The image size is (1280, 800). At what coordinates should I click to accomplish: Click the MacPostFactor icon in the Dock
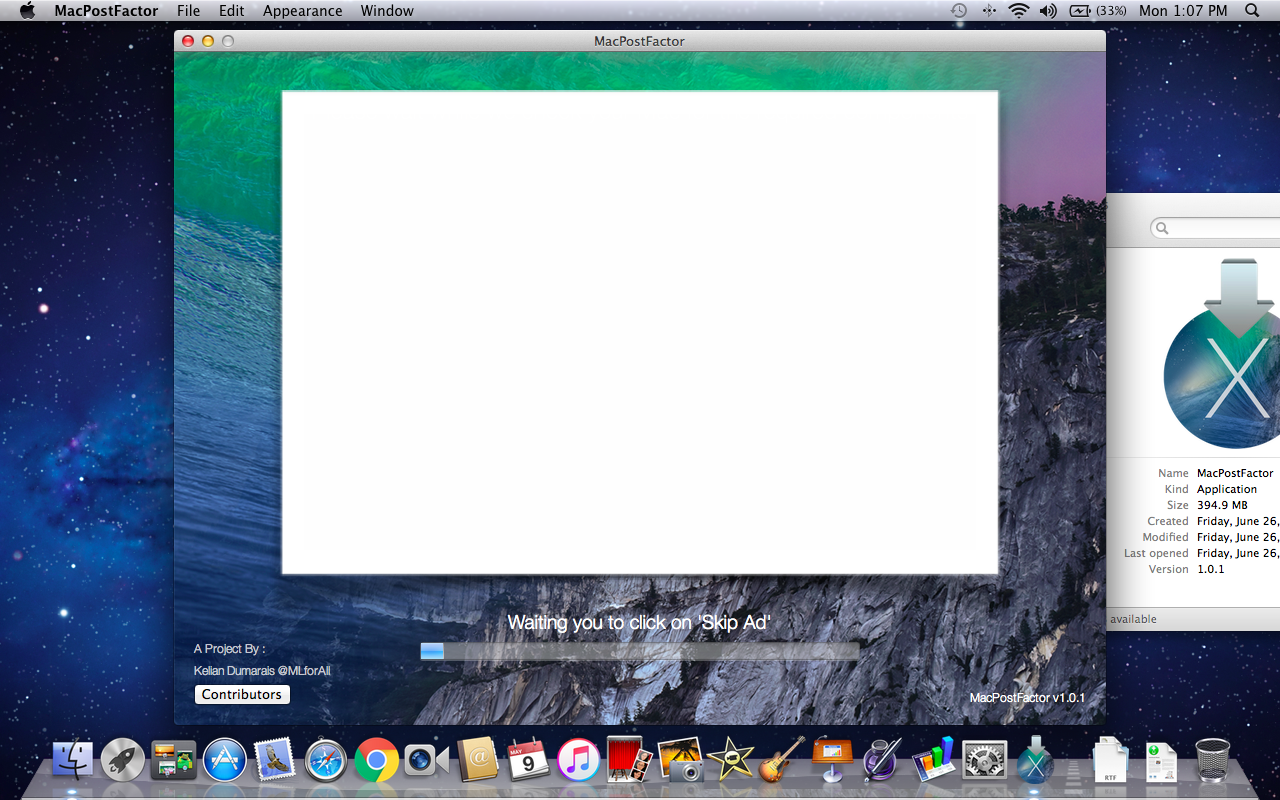tap(1035, 760)
